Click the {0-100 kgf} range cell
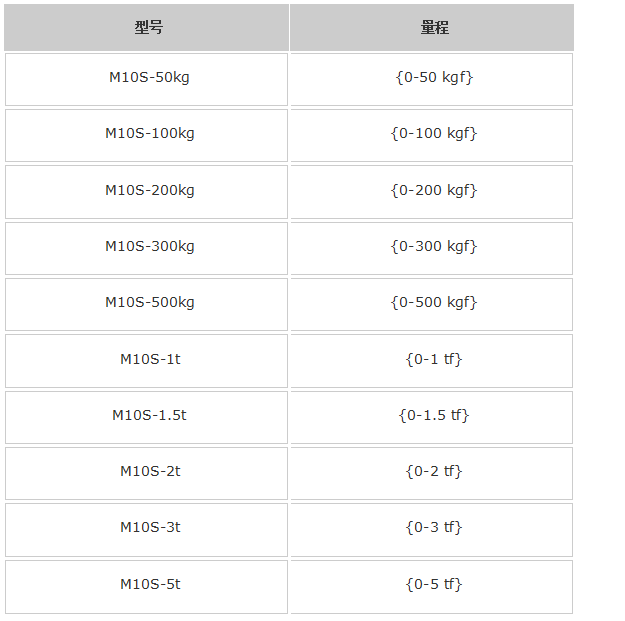625x621 pixels. pos(434,134)
